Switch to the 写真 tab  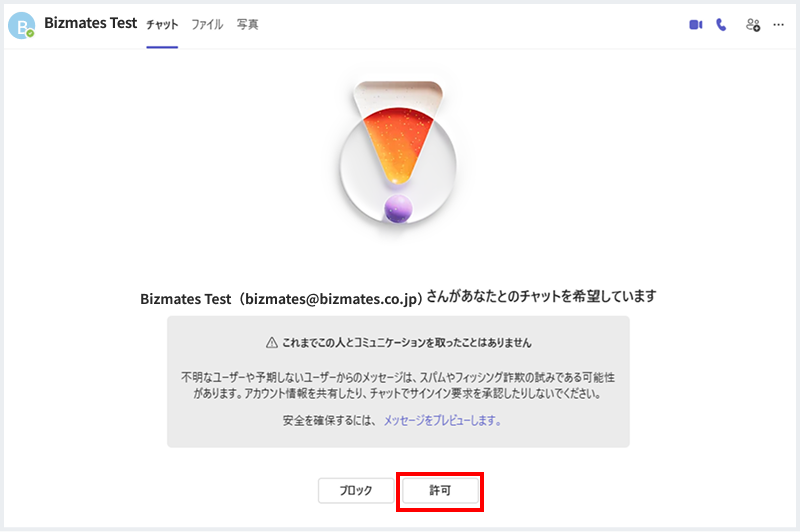coord(247,24)
